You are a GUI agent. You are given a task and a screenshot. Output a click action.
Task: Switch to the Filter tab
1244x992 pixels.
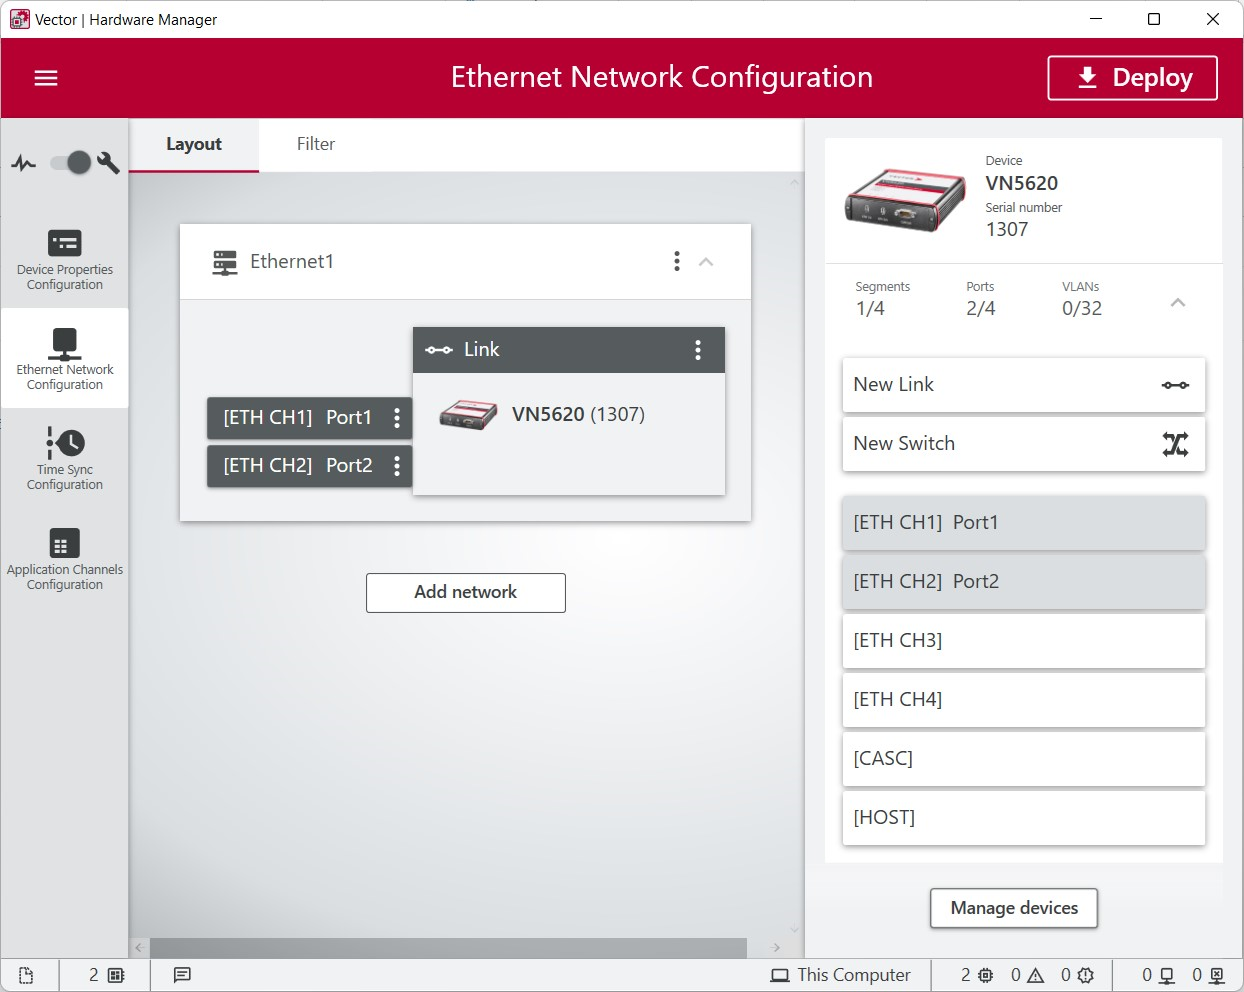point(315,144)
